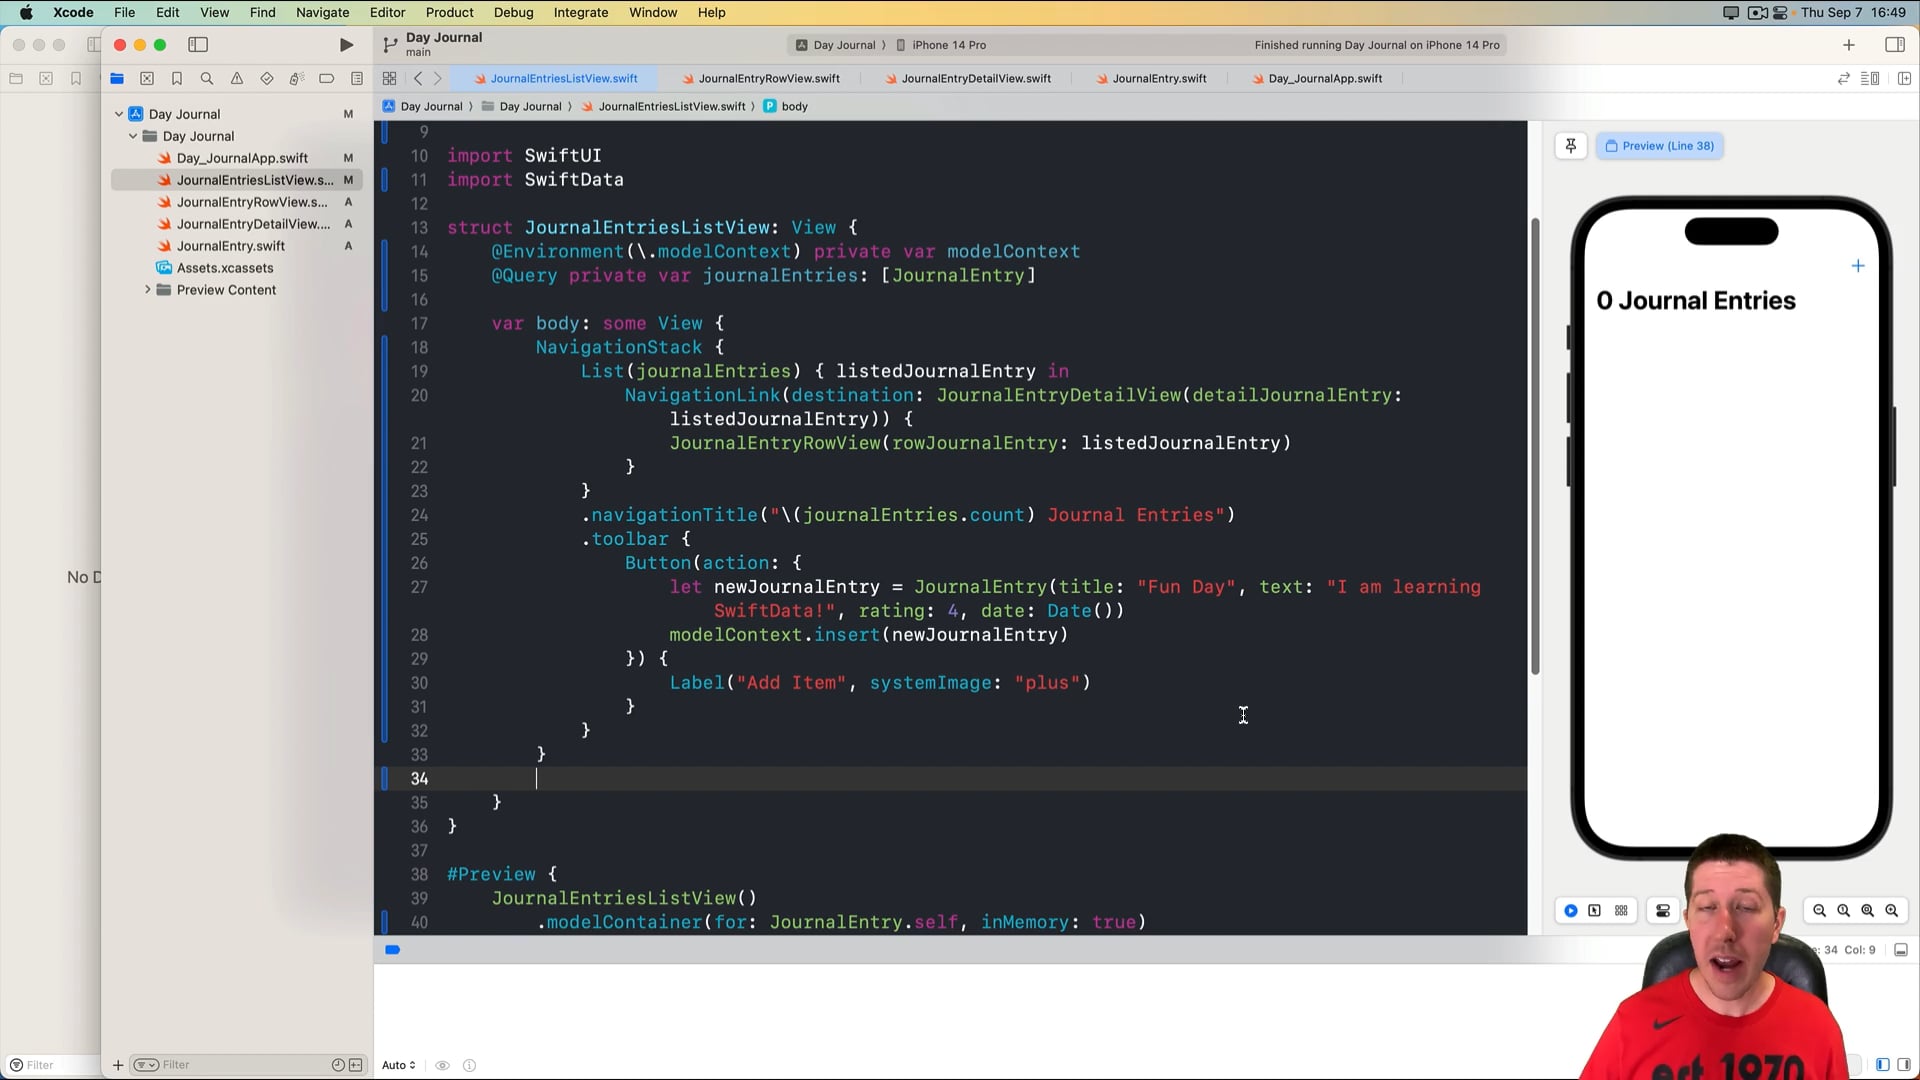This screenshot has width=1920, height=1080.
Task: Zoom out the preview canvas
Action: (x=1820, y=911)
